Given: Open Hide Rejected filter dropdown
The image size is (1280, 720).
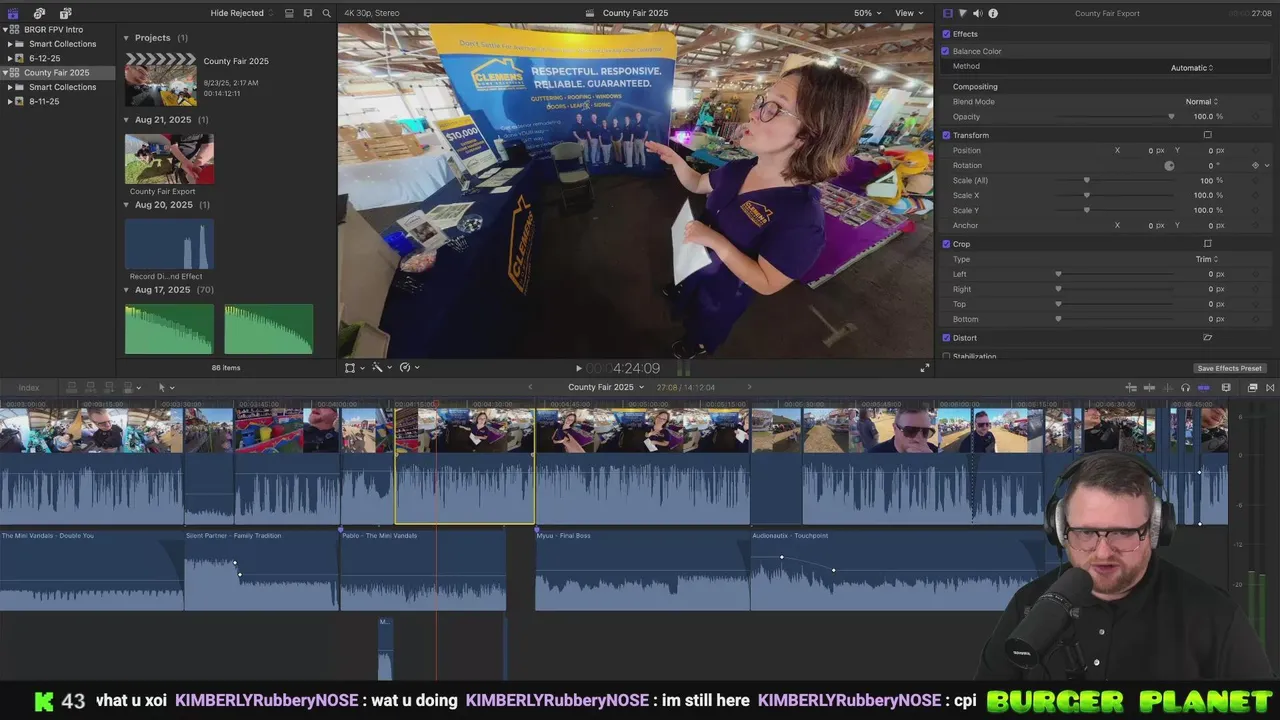Looking at the screenshot, I should tap(241, 13).
